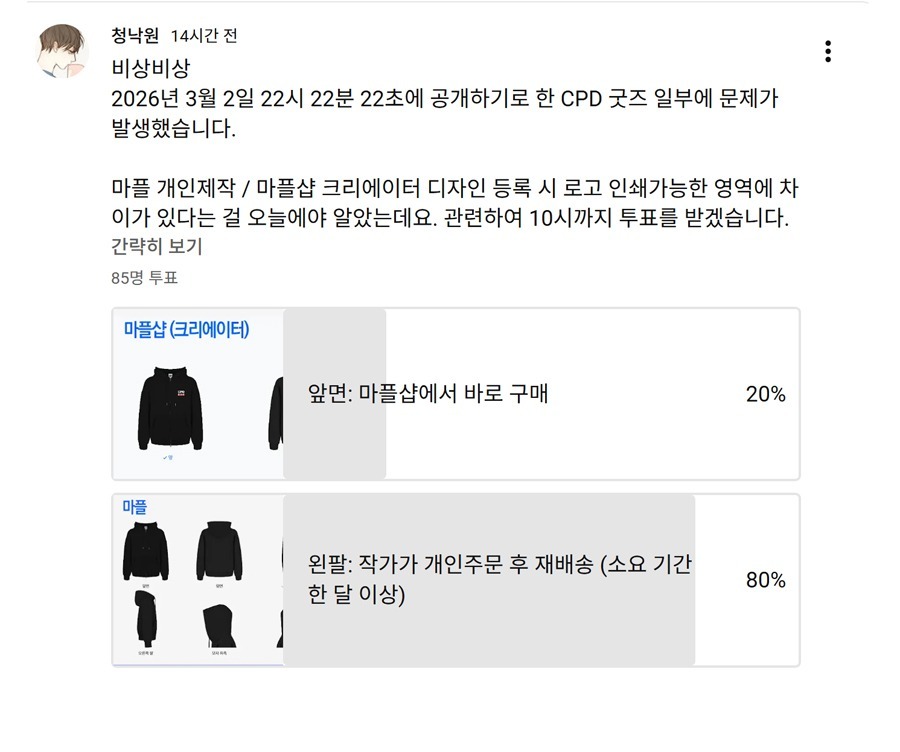Viewport: 900px width, 752px height.
Task: Click the 20% gray result bar
Action: [335, 440]
